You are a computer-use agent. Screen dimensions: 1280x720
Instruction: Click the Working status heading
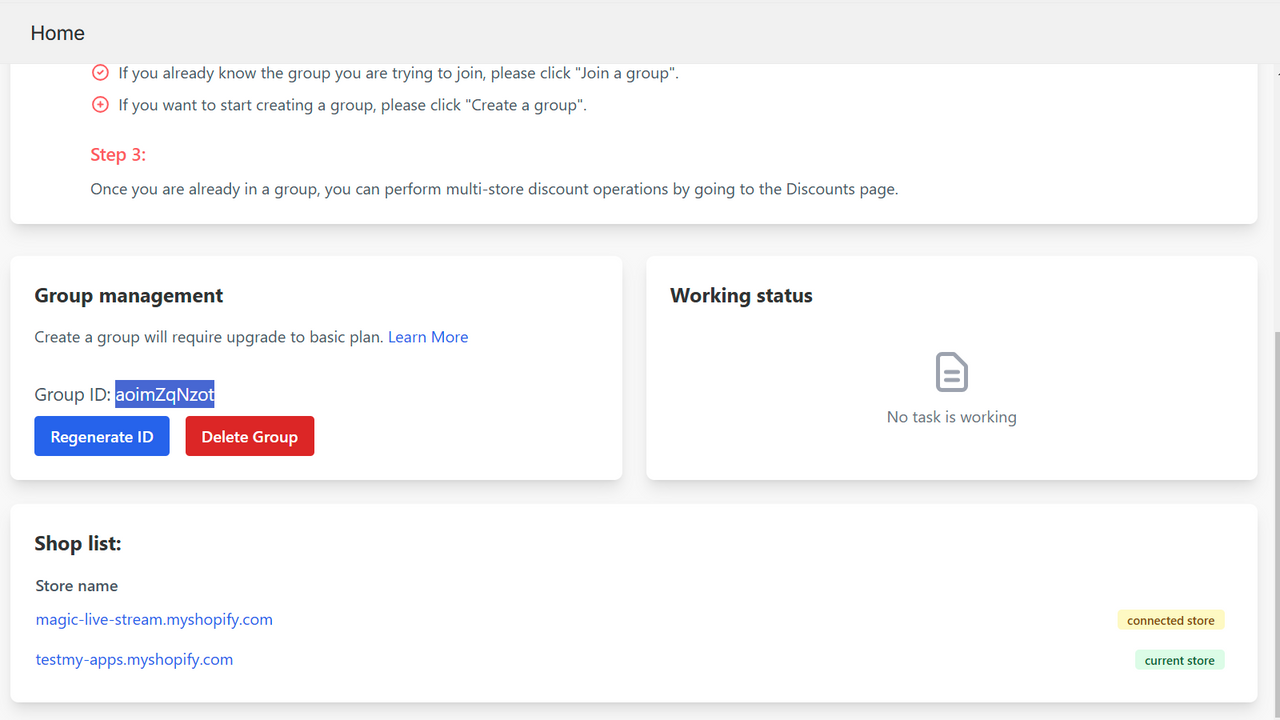pos(741,296)
